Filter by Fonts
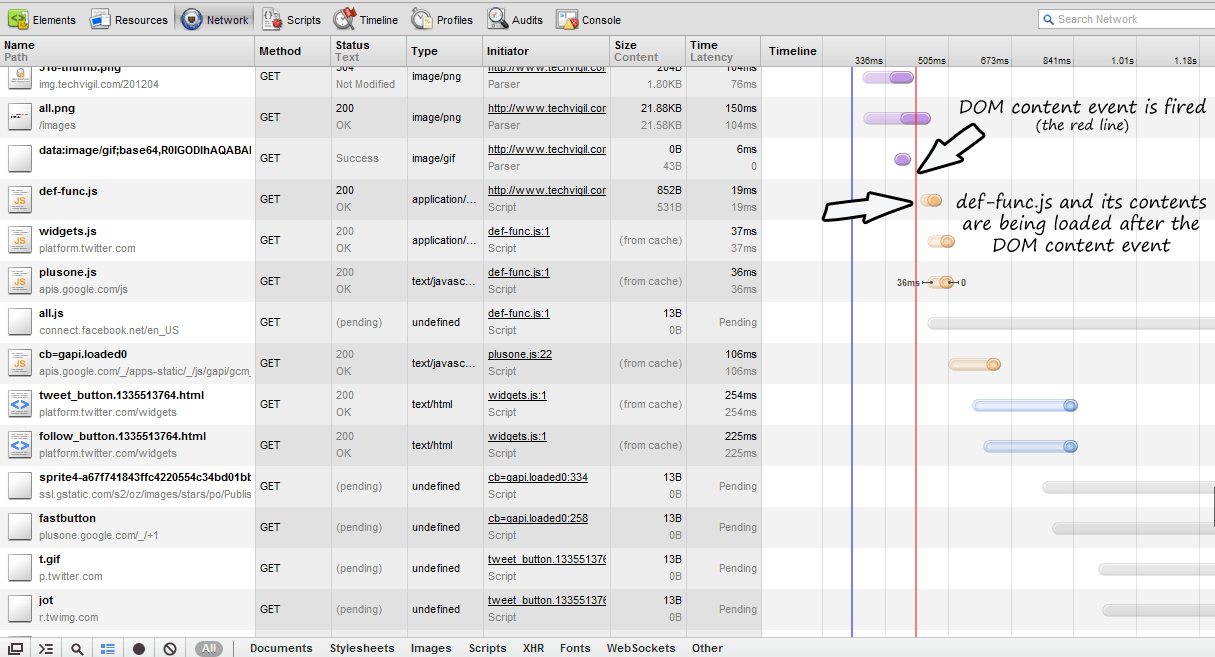Viewport: 1215px width, 657px height. click(575, 648)
